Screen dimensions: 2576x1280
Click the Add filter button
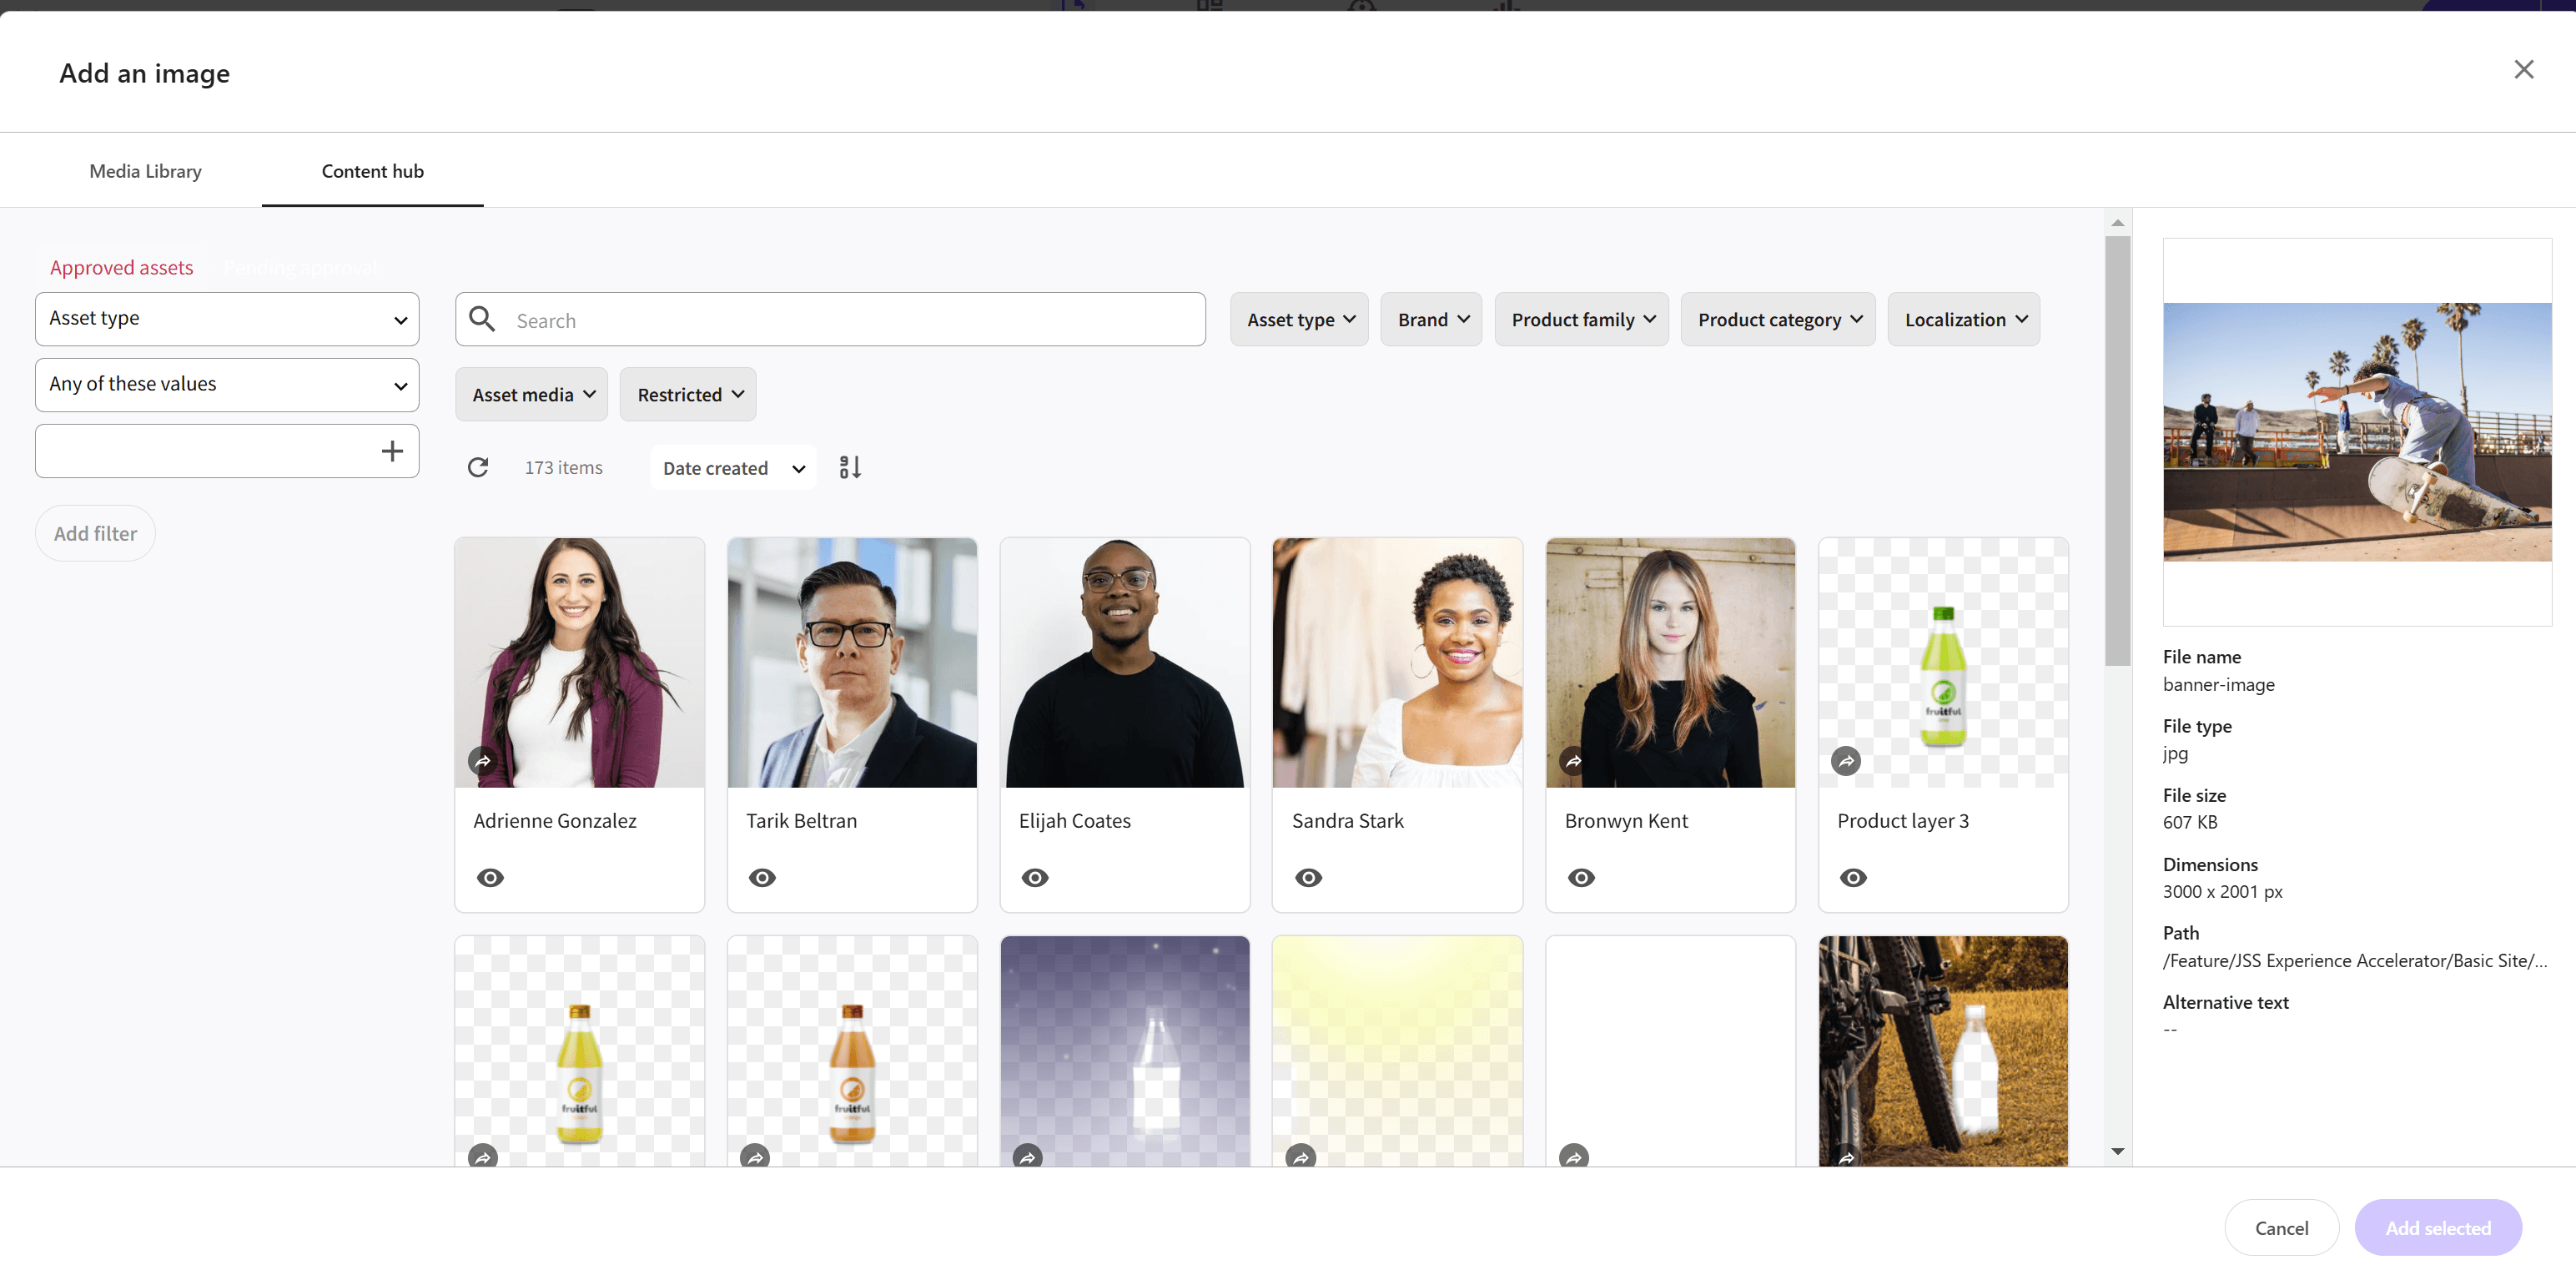point(95,533)
